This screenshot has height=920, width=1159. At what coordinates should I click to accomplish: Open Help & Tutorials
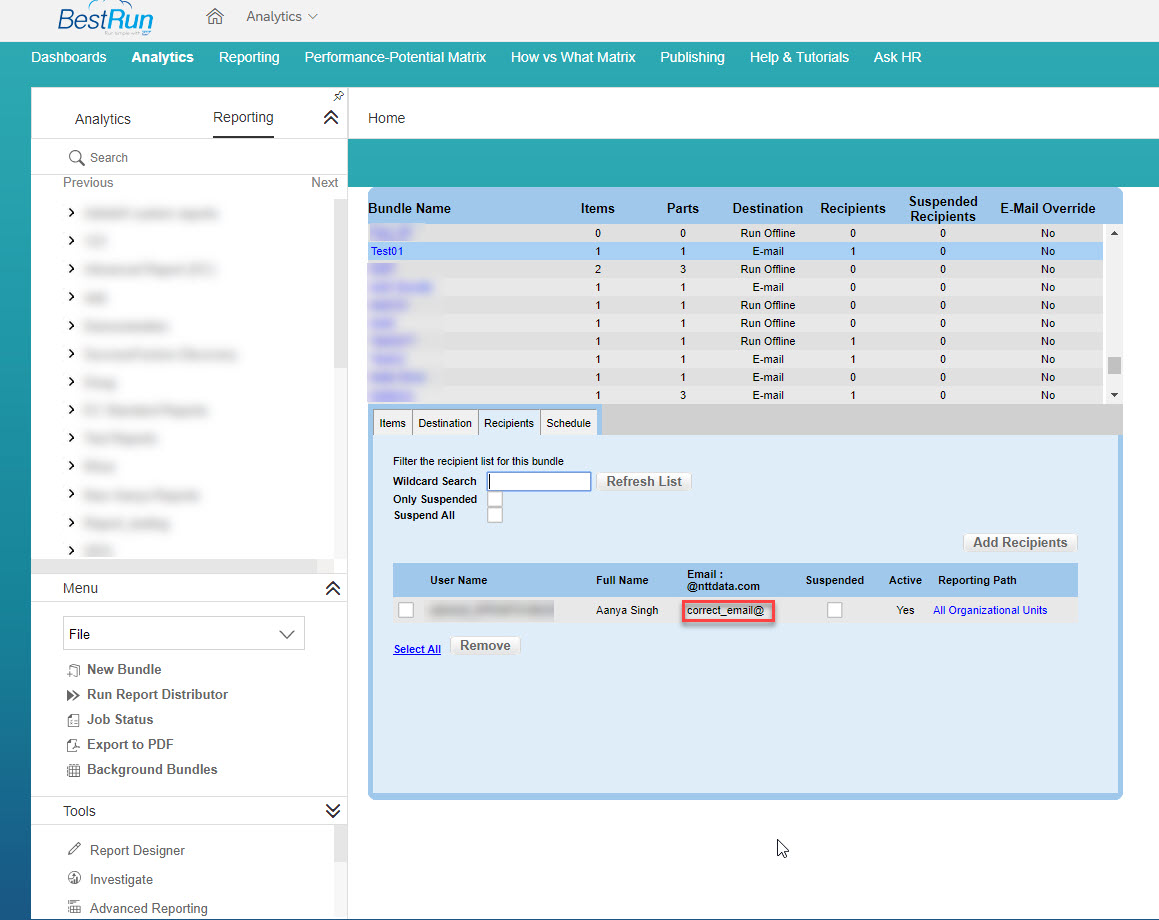(x=799, y=58)
